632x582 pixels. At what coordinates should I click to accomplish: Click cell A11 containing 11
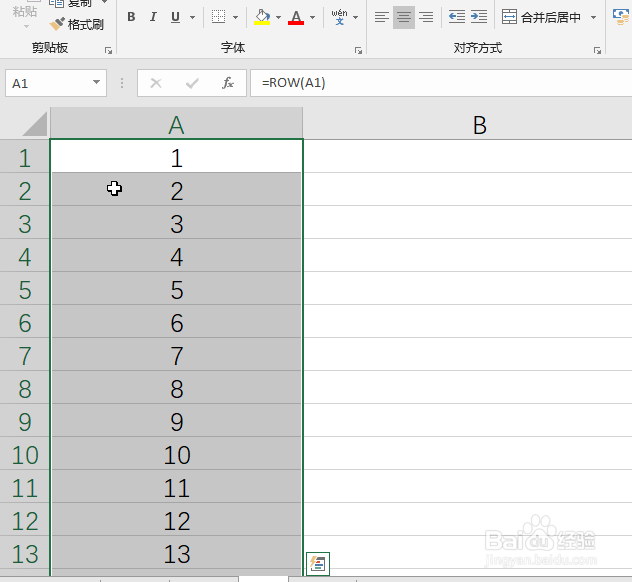pyautogui.click(x=176, y=488)
